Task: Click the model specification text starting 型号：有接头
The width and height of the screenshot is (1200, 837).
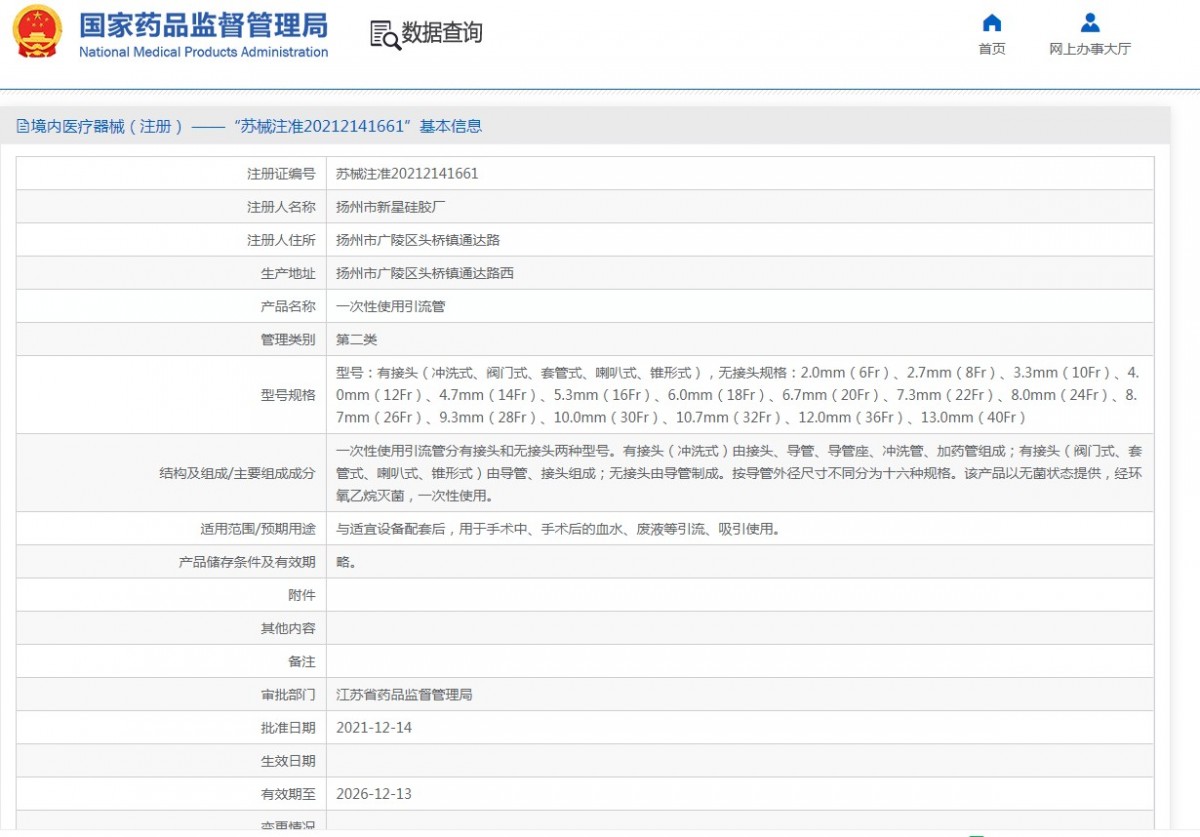Action: 738,395
